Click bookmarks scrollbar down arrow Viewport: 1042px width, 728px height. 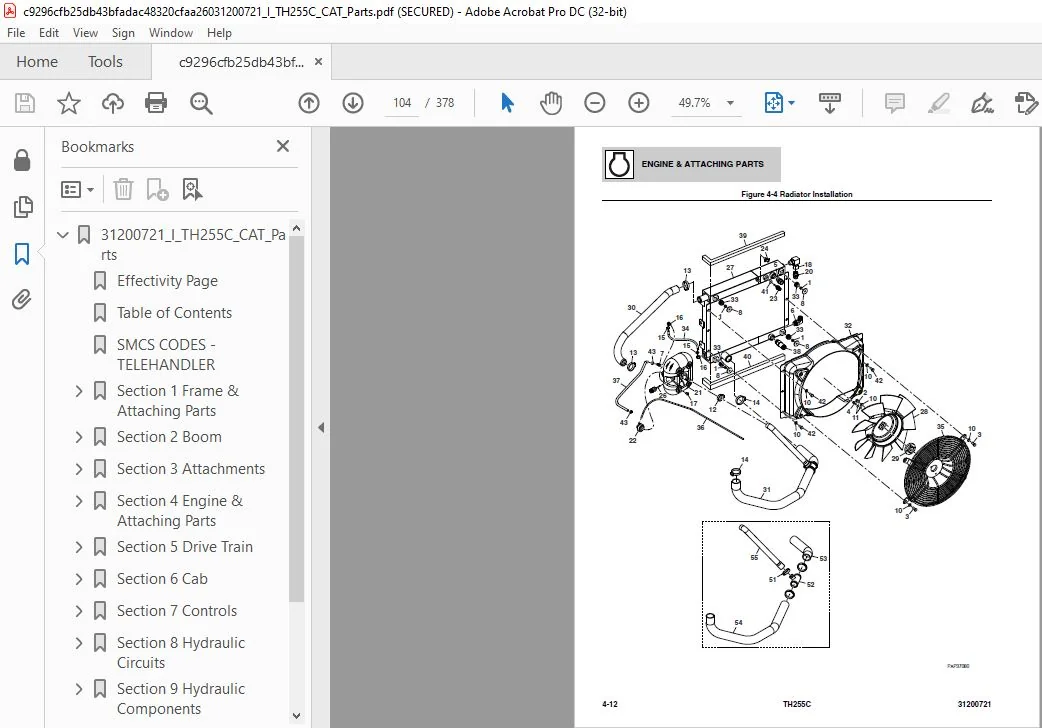click(x=296, y=716)
